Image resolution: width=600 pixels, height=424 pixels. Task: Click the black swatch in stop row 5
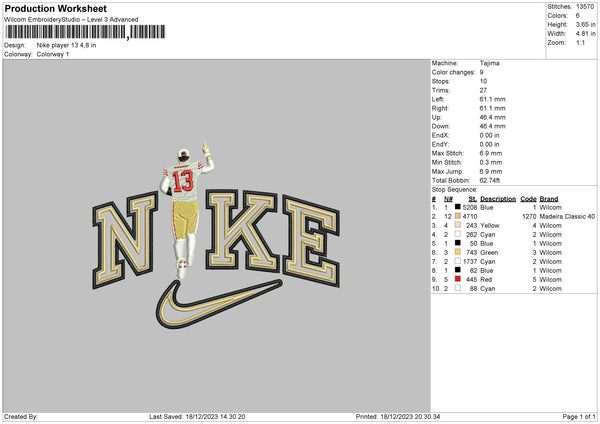tap(458, 243)
